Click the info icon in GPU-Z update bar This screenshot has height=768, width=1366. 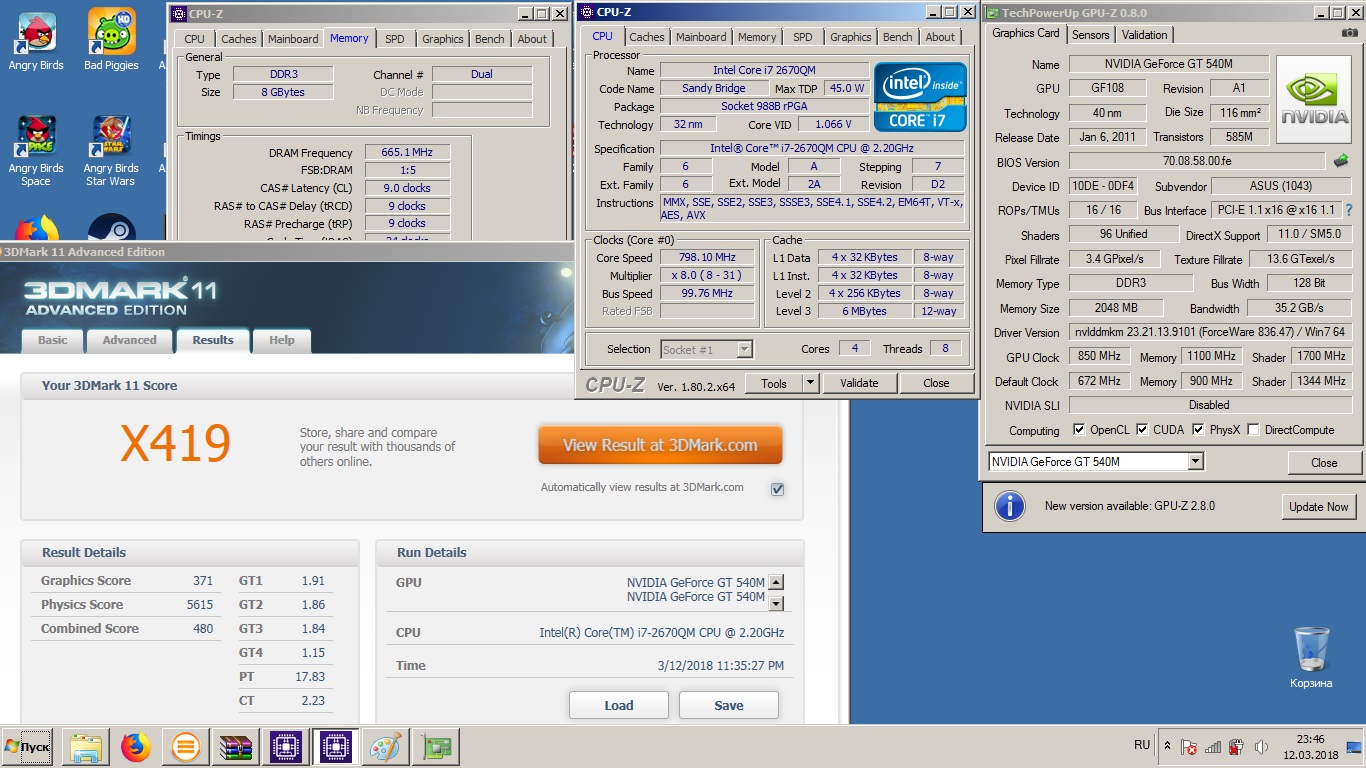pos(1010,505)
